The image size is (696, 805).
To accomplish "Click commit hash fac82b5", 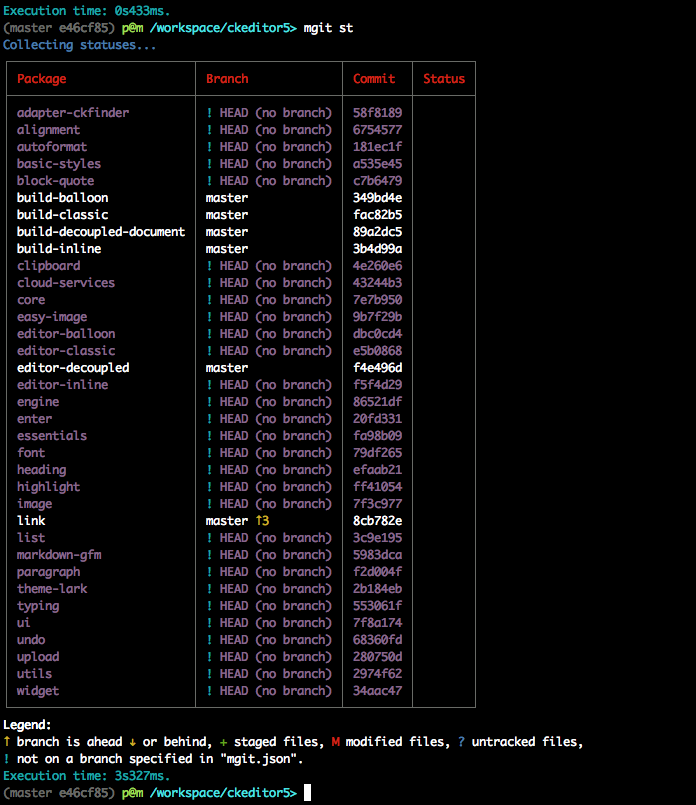I will 377,215.
